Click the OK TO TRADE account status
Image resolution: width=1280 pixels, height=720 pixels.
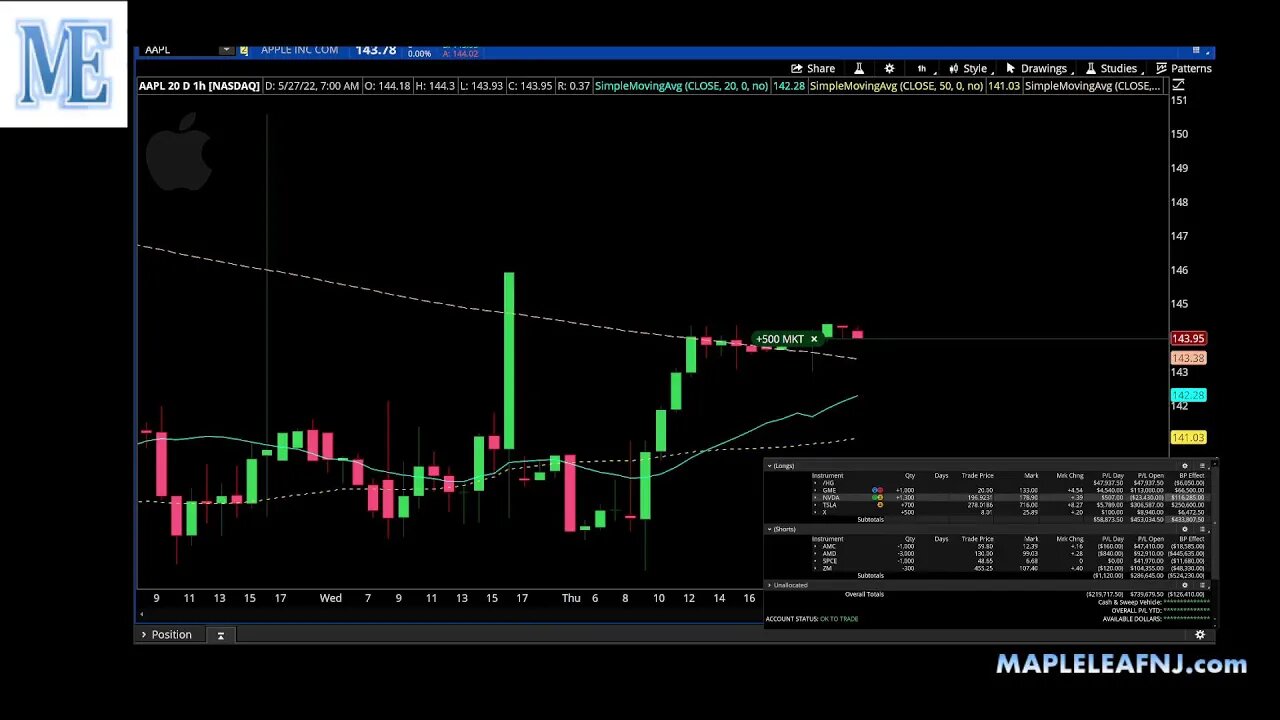(839, 619)
